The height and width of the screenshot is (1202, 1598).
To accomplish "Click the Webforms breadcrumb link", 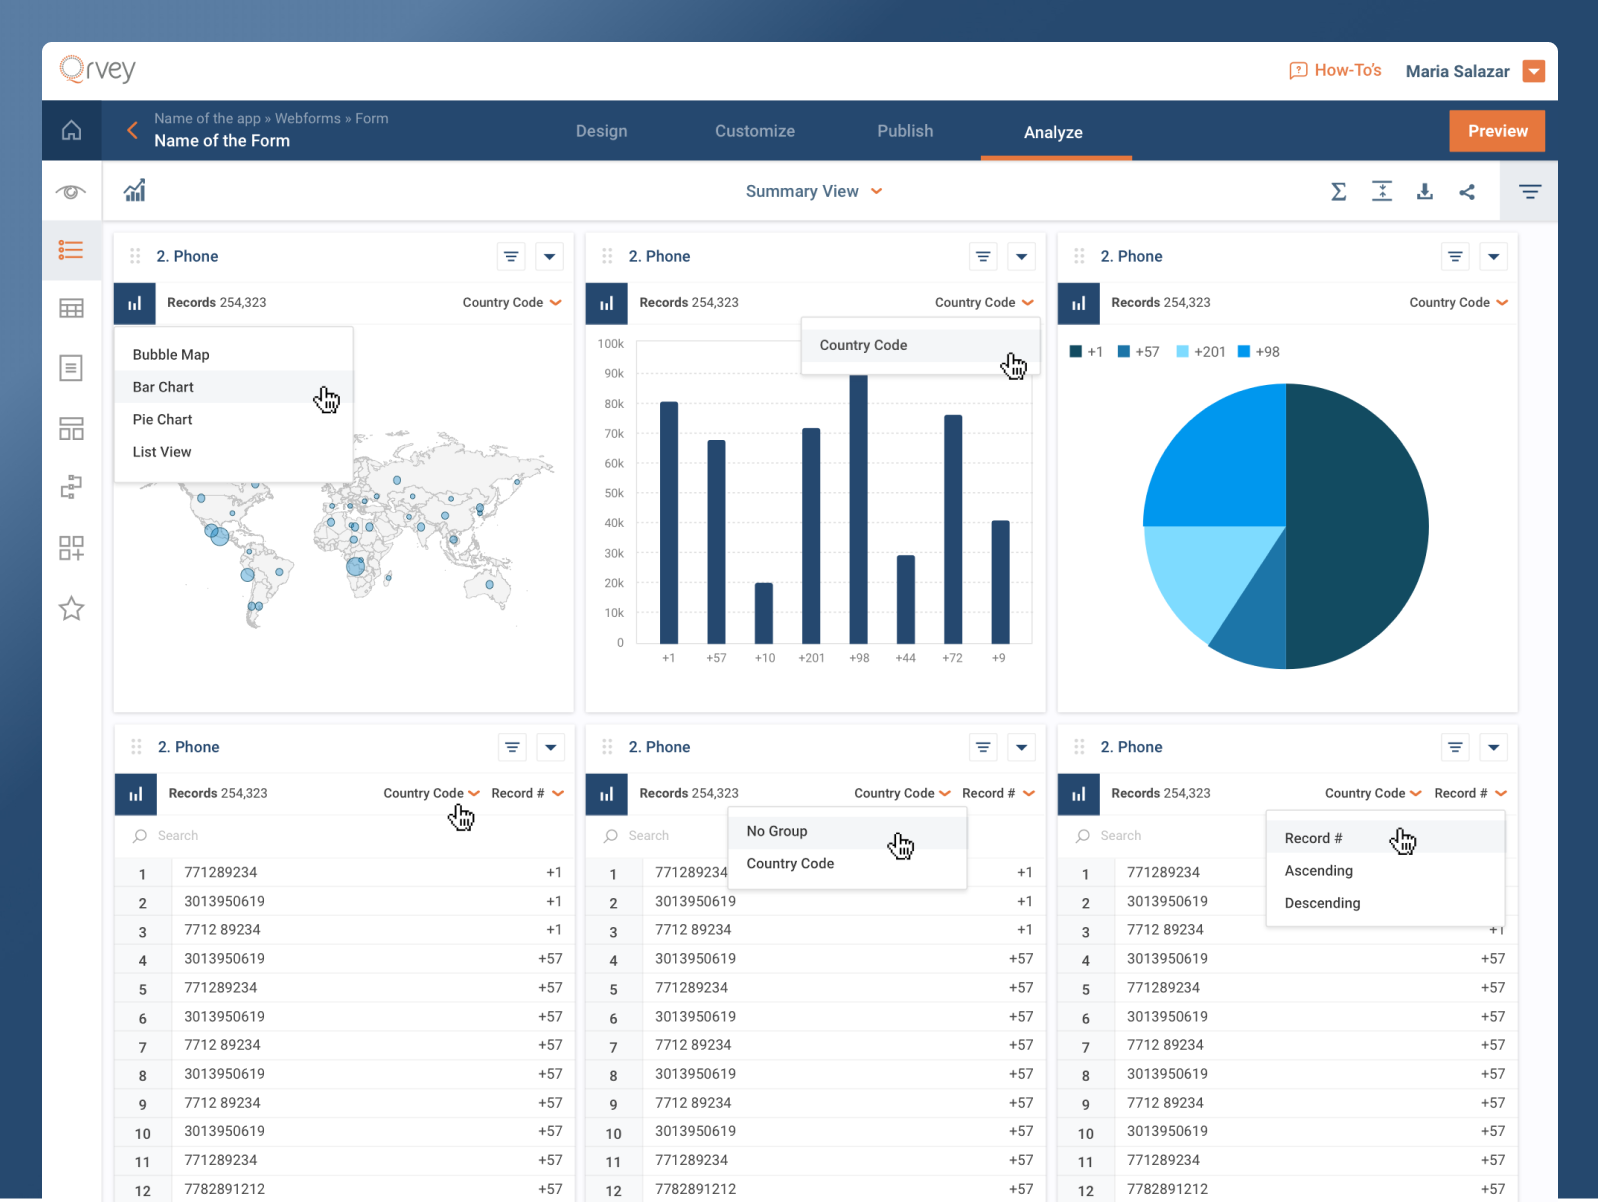I will tap(308, 118).
